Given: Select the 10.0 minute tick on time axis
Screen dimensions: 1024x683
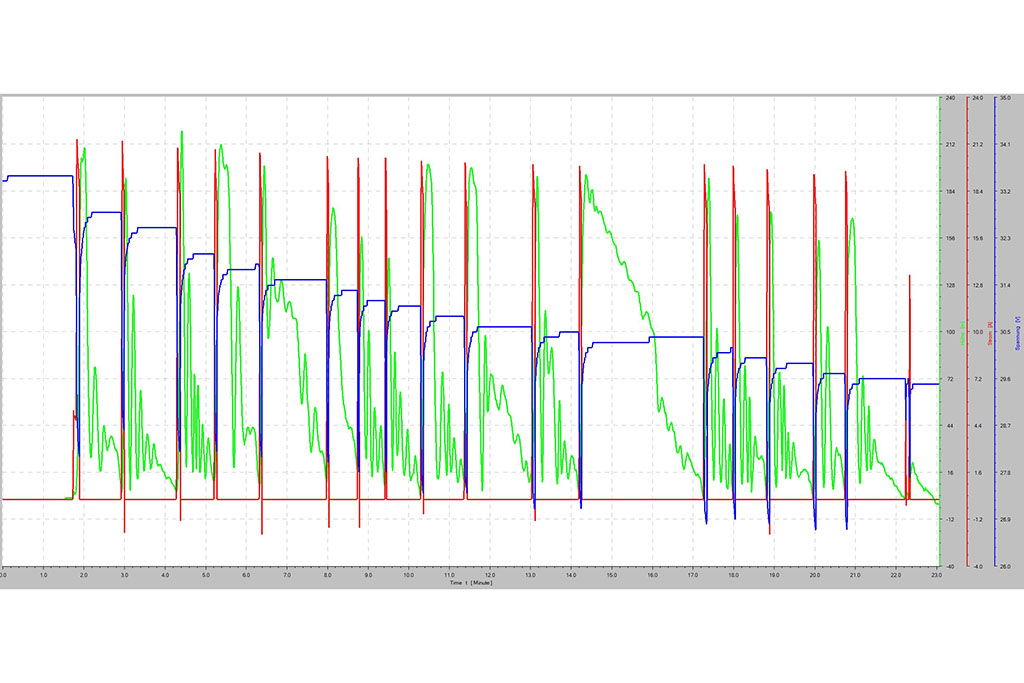Looking at the screenshot, I should click(x=409, y=575).
